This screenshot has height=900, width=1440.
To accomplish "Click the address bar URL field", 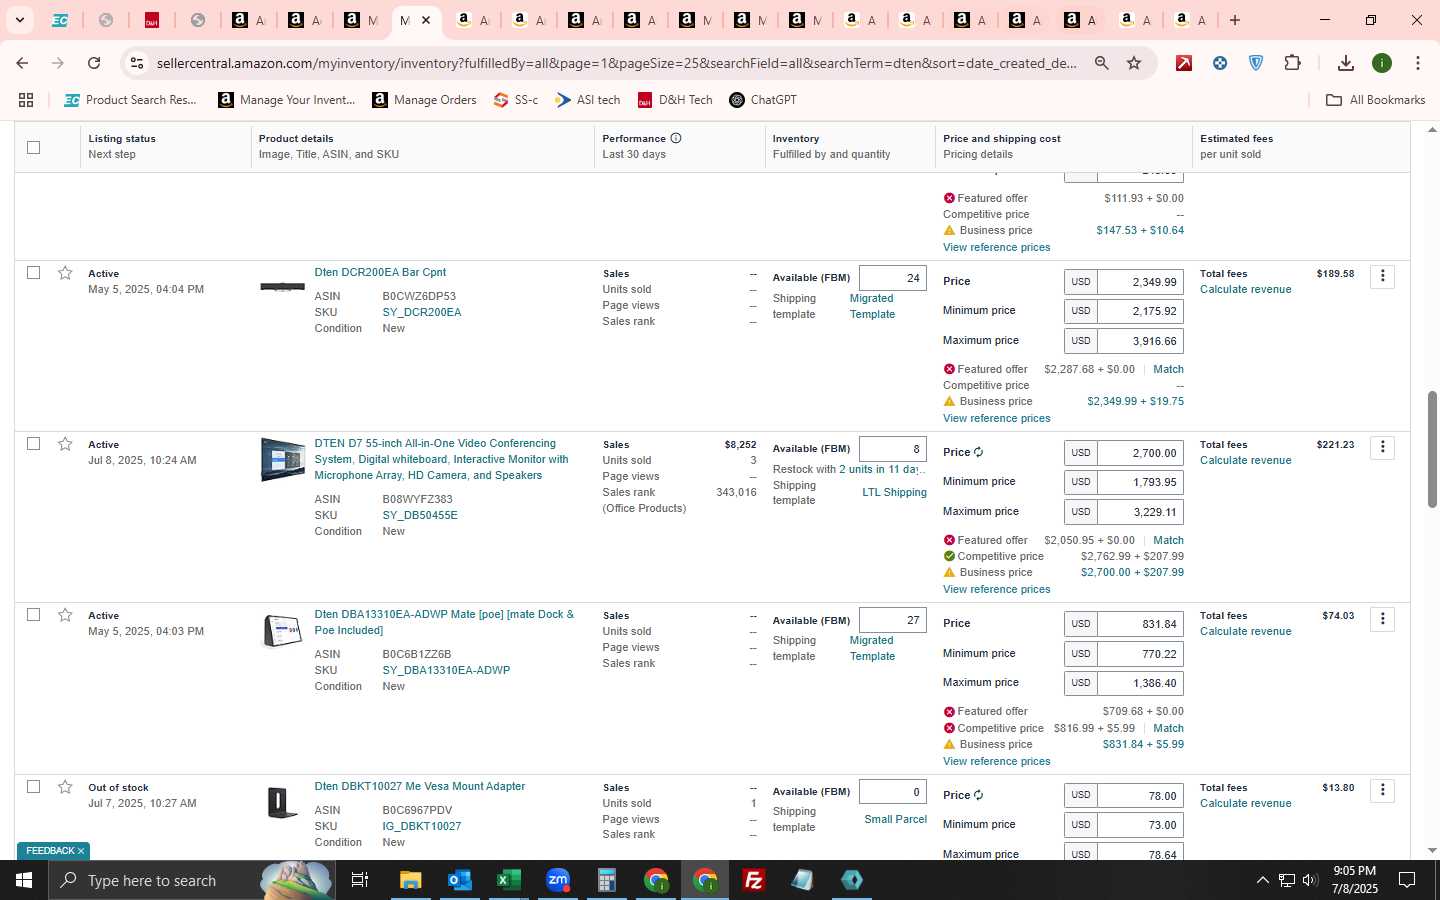I will [x=617, y=63].
